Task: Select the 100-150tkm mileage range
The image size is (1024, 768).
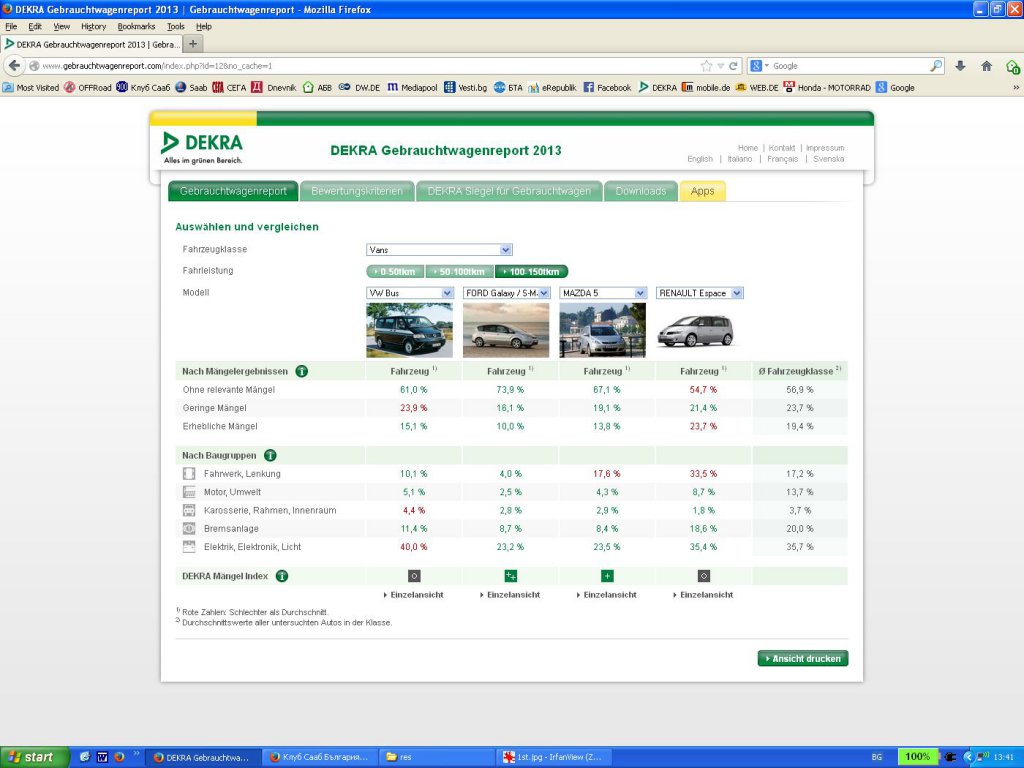Action: coord(531,272)
